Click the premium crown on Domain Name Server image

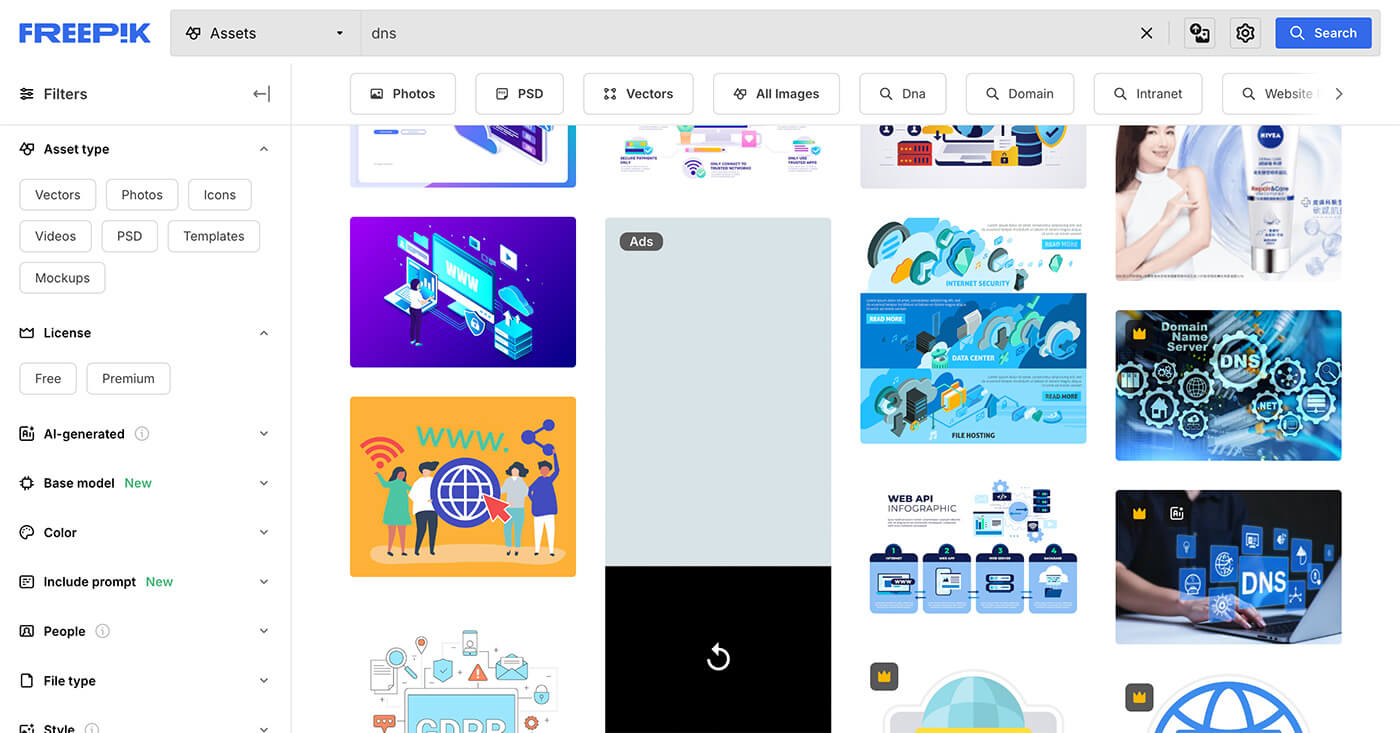pos(1138,332)
